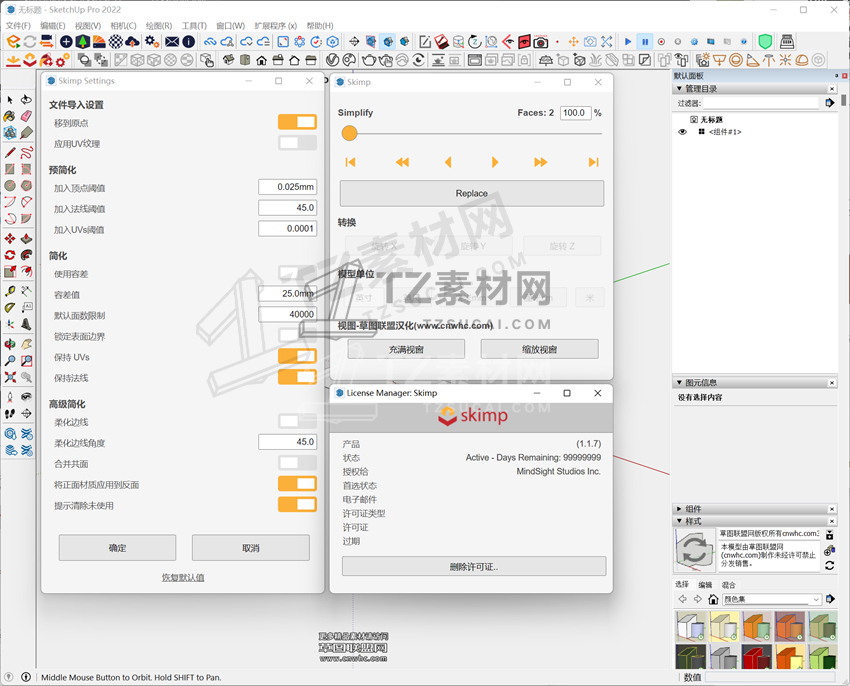Image resolution: width=850 pixels, height=686 pixels.
Task: Click the skip-to-end icon in Skimp
Action: pos(593,162)
